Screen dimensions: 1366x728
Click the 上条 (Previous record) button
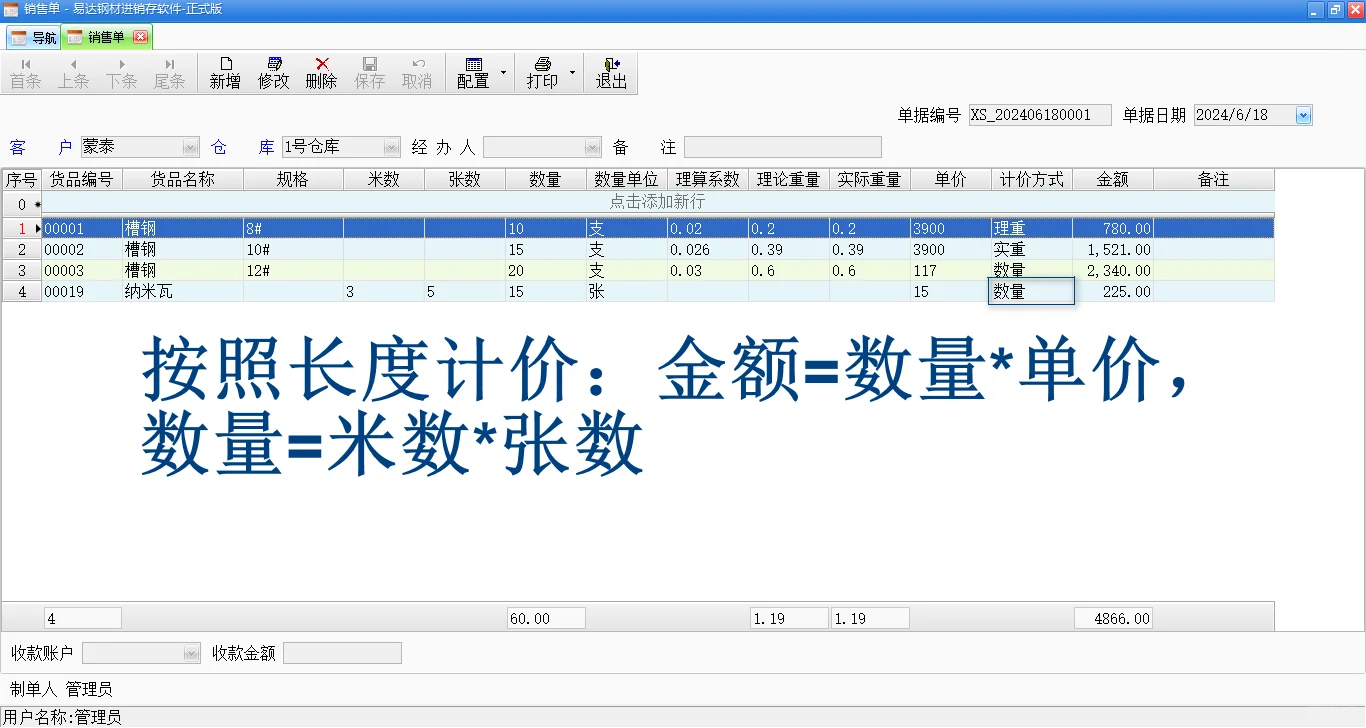click(73, 72)
